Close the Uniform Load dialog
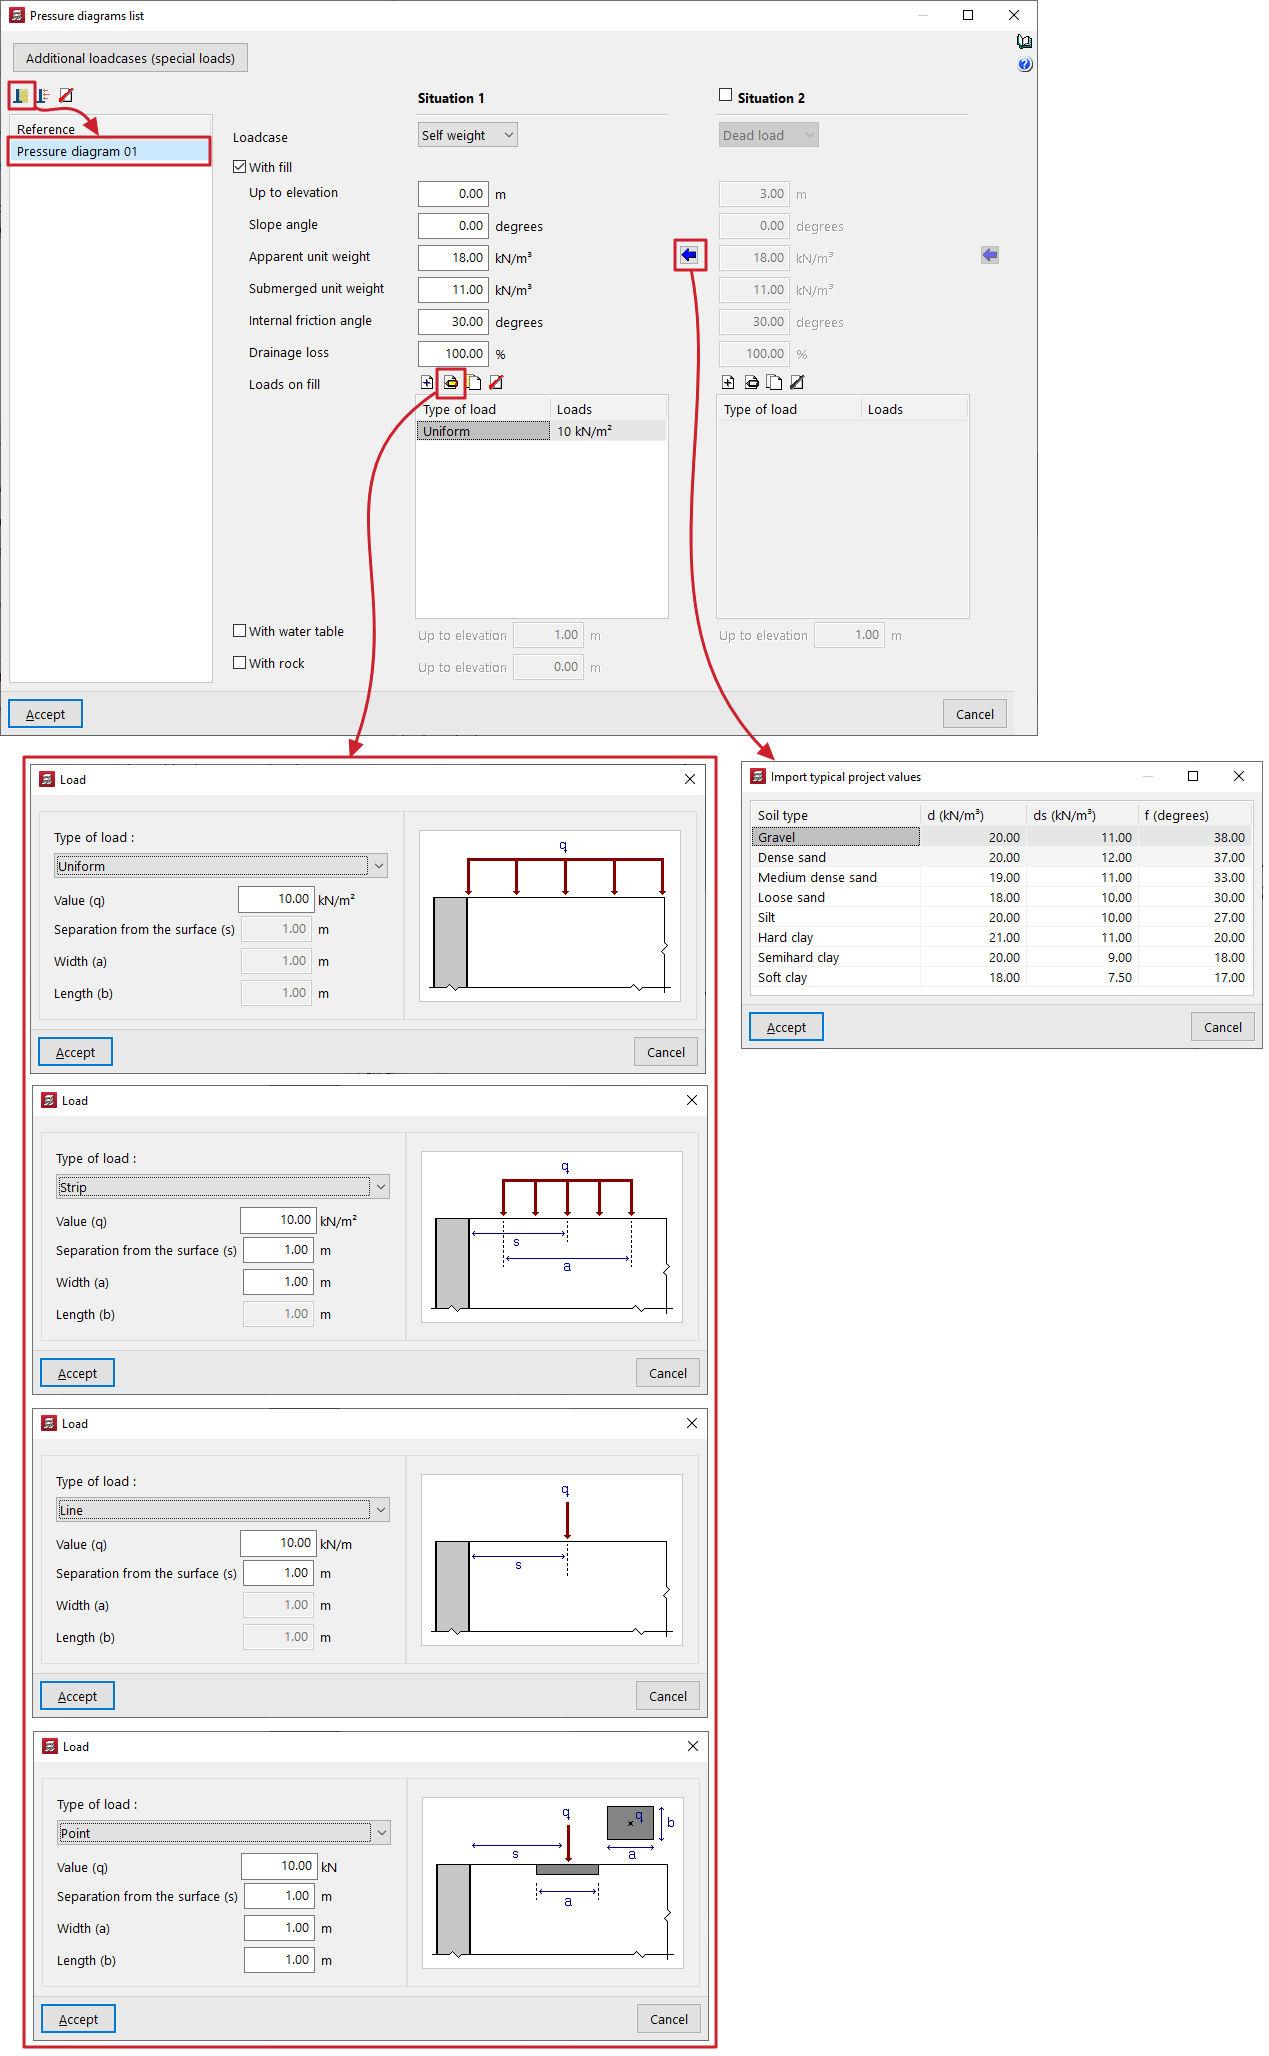The width and height of the screenshot is (1269, 2056). tap(690, 779)
